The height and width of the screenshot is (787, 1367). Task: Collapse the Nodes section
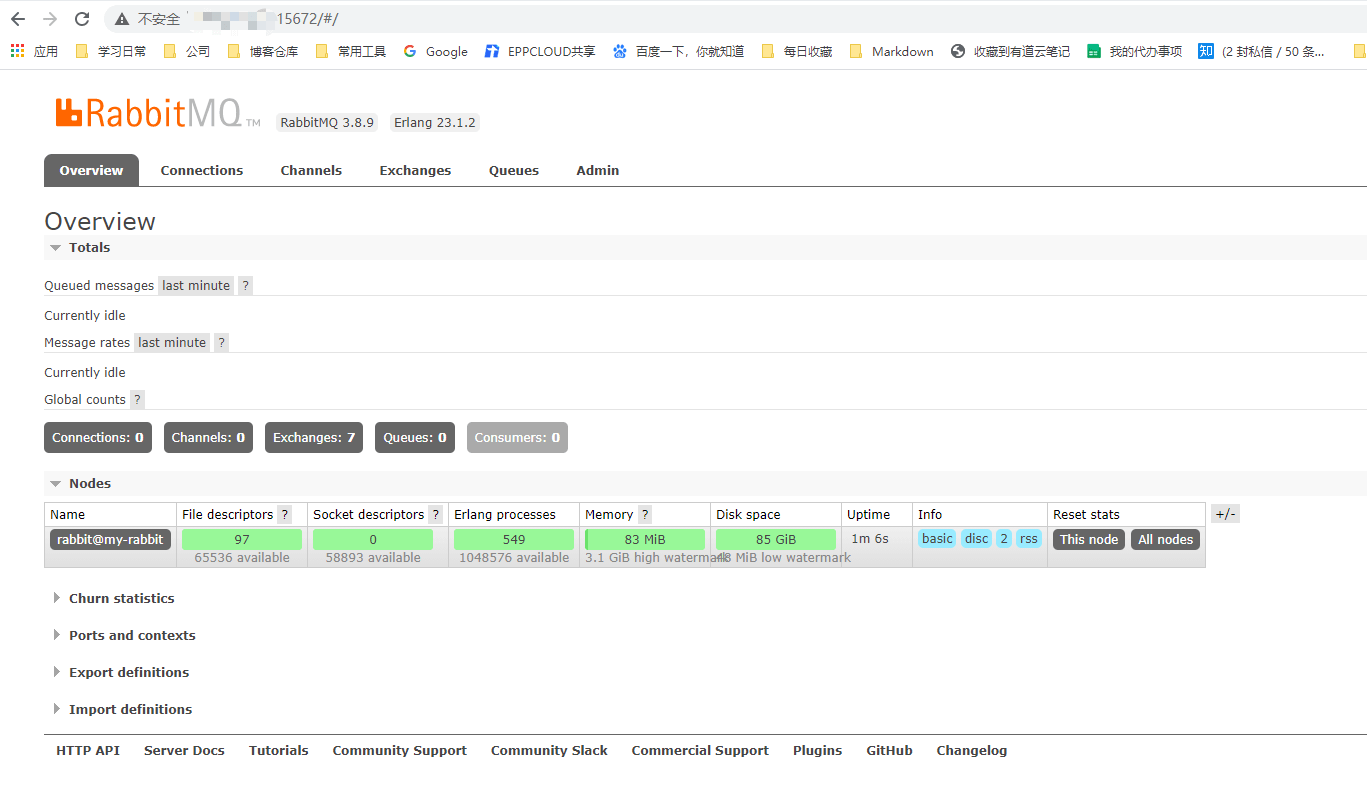[x=80, y=483]
